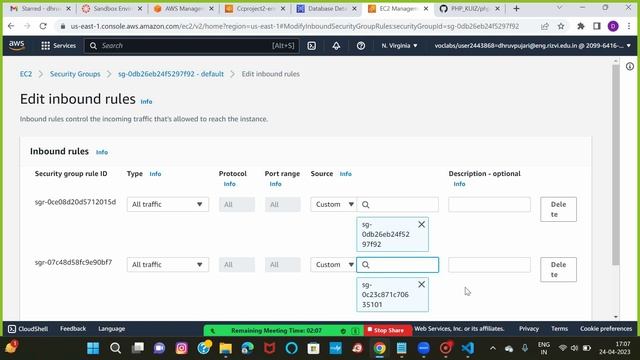The width and height of the screenshot is (640, 360).
Task: Open the help question mark icon
Action: (x=360, y=46)
